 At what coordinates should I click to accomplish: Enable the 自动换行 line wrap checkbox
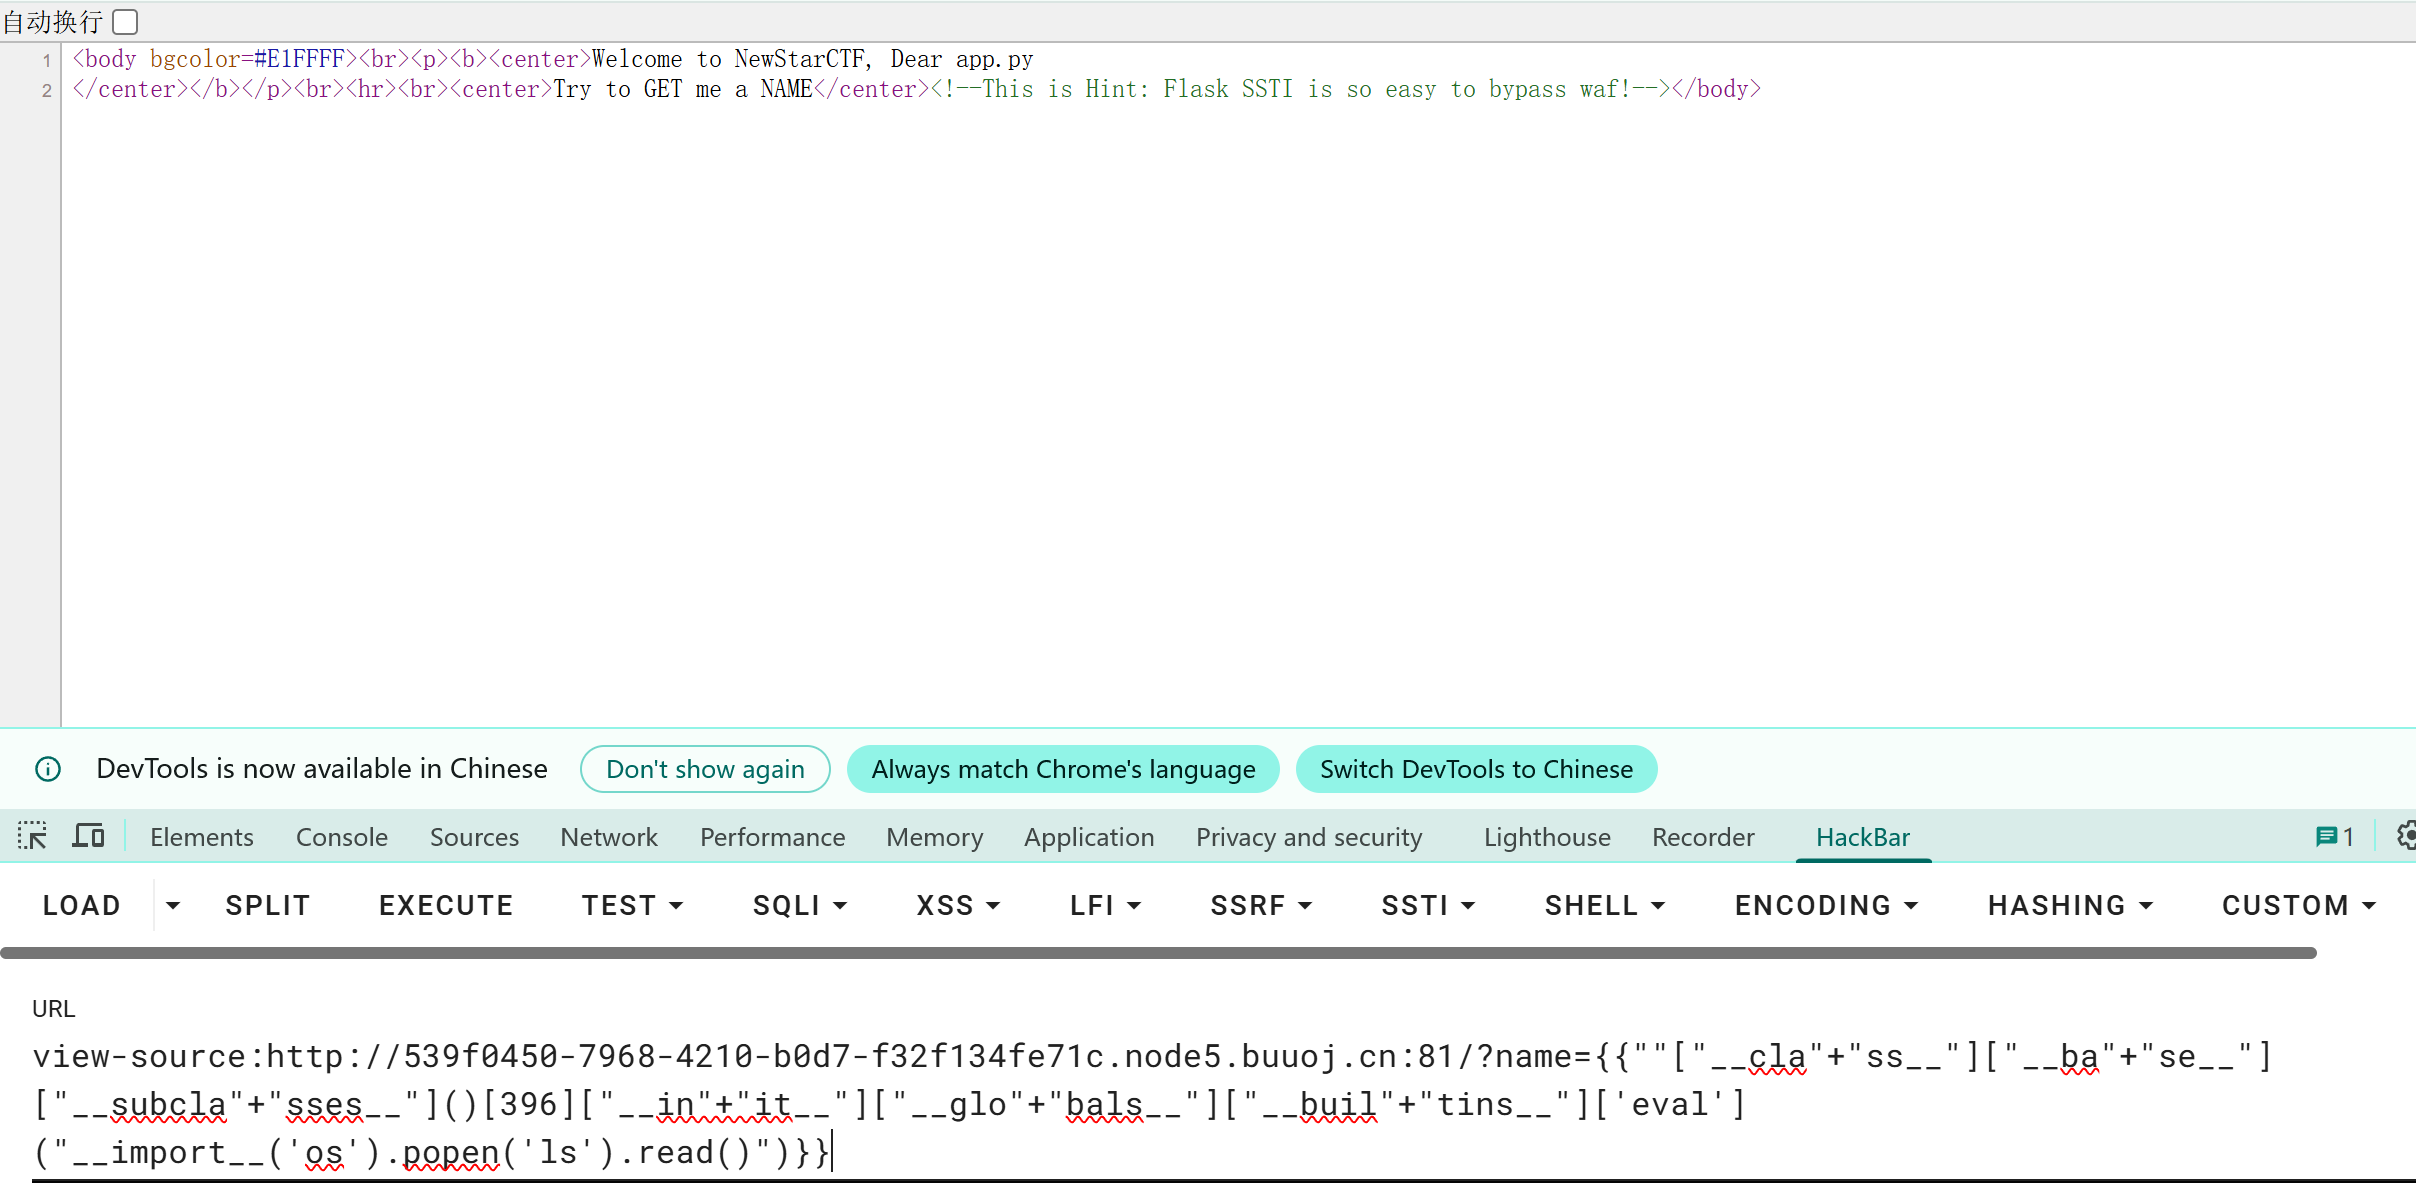[x=126, y=21]
